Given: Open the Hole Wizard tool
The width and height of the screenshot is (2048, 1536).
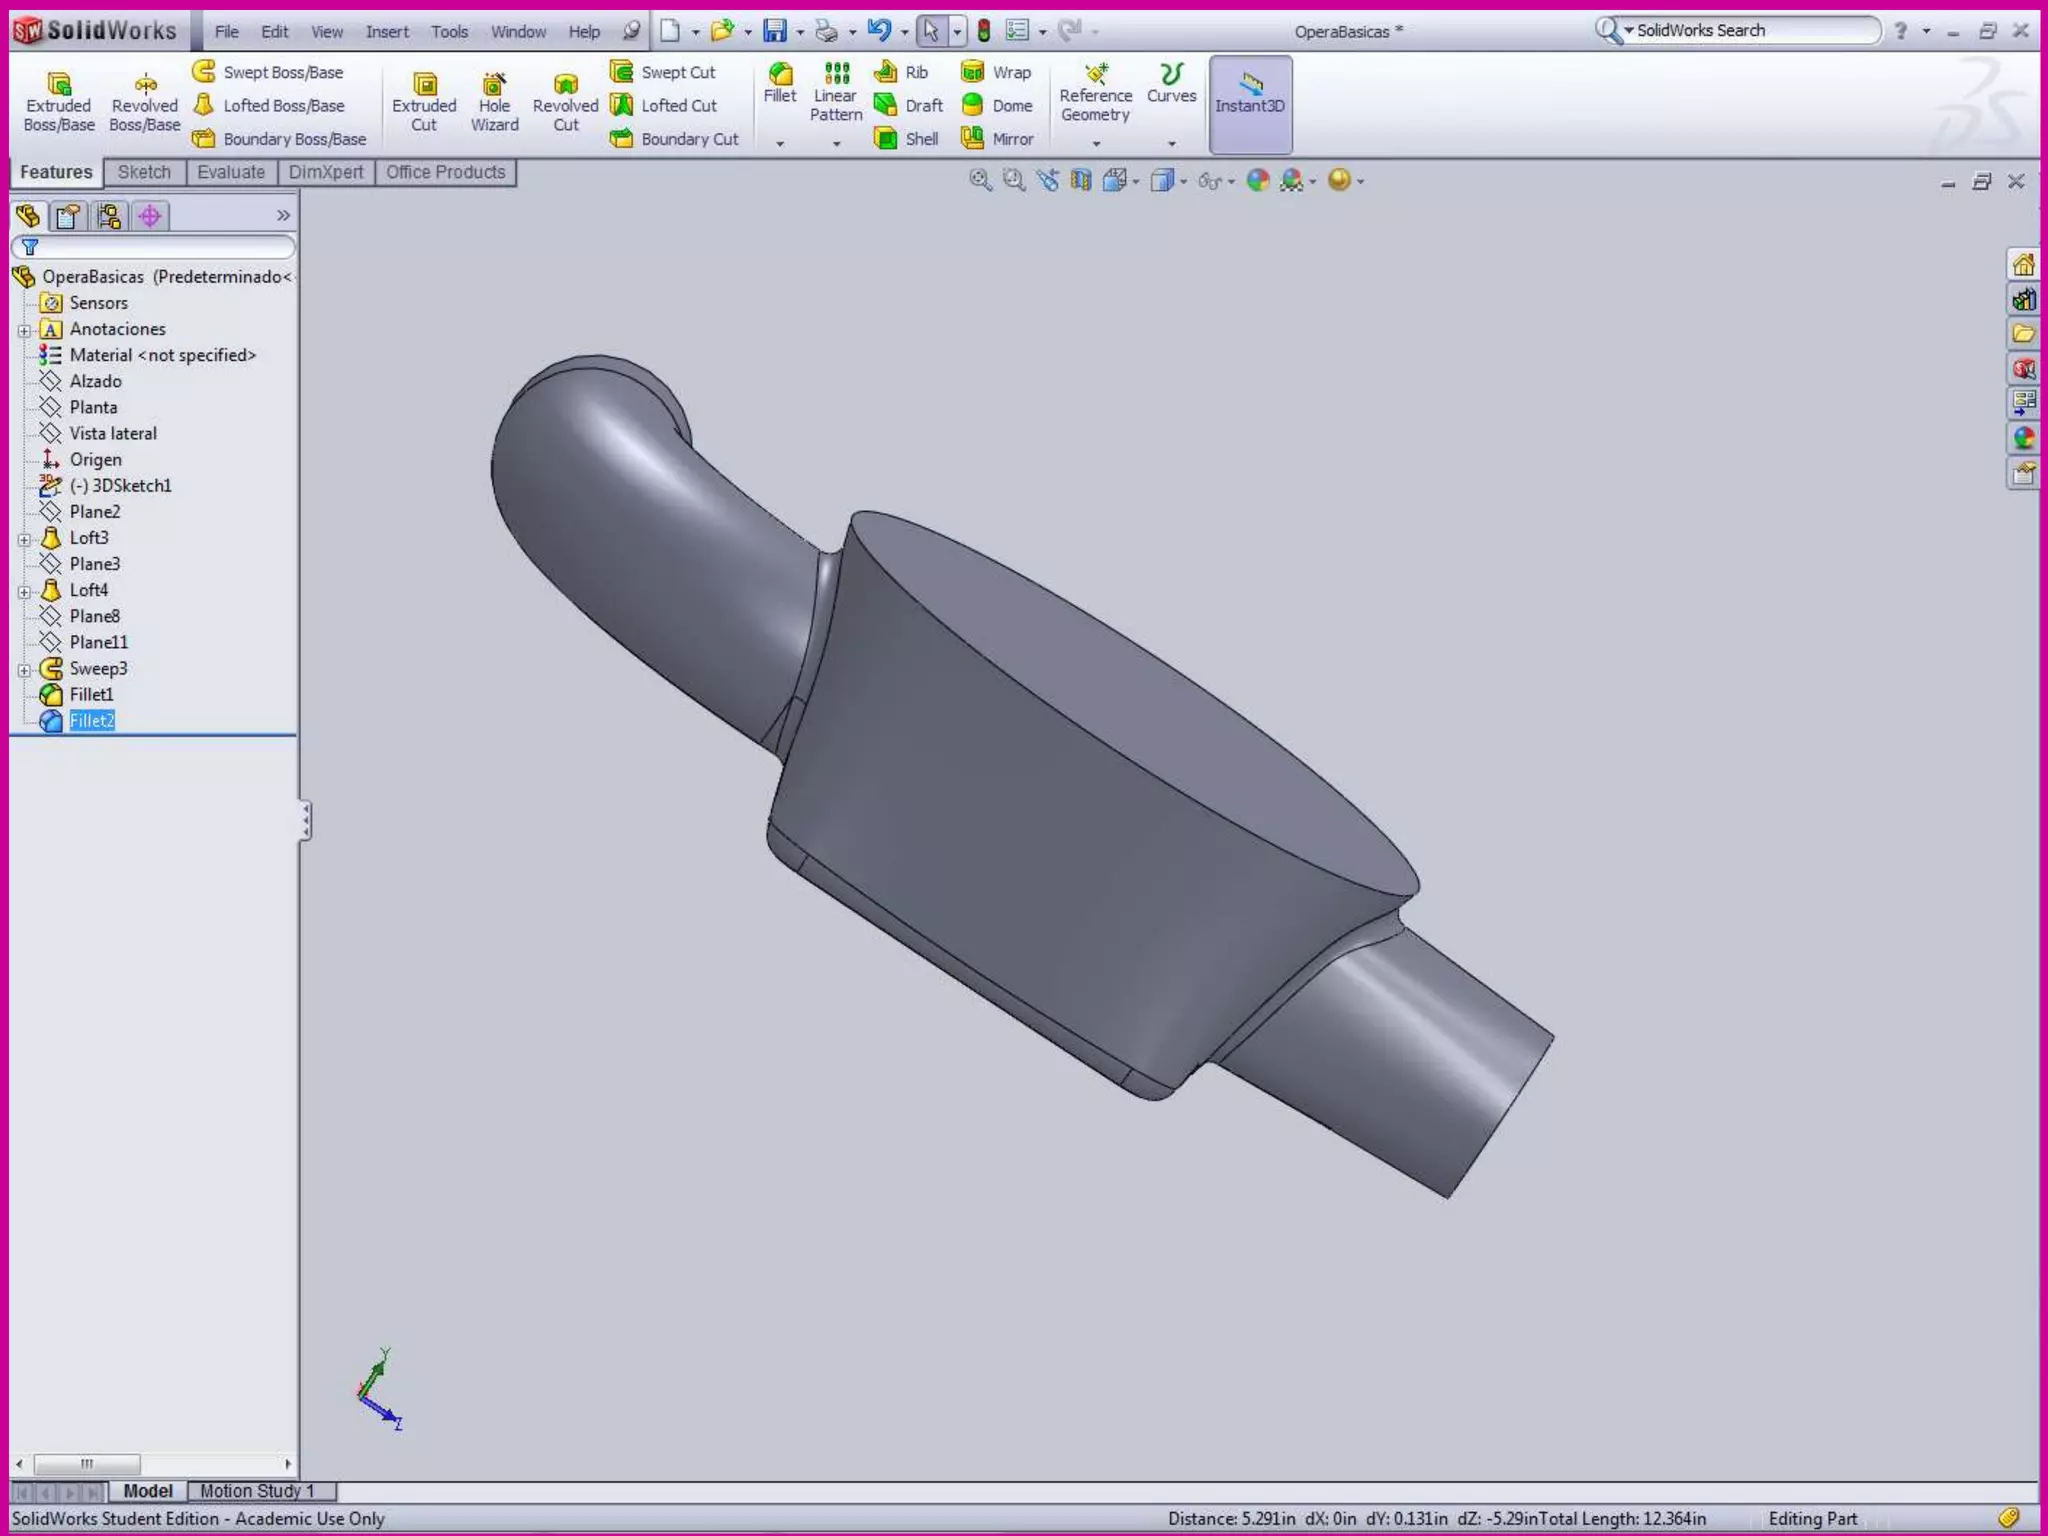Looking at the screenshot, I should point(494,102).
